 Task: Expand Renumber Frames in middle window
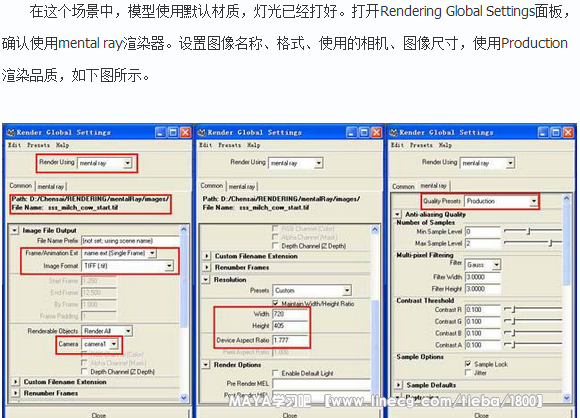[206, 267]
